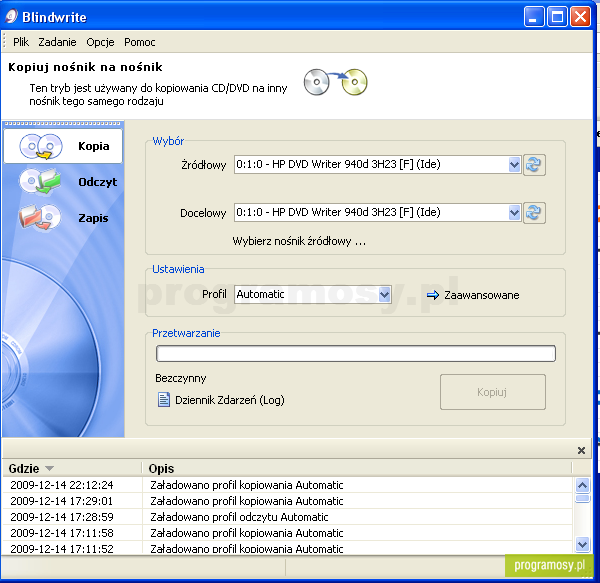Click the Opis column header
The width and height of the screenshot is (600, 583).
[x=161, y=468]
